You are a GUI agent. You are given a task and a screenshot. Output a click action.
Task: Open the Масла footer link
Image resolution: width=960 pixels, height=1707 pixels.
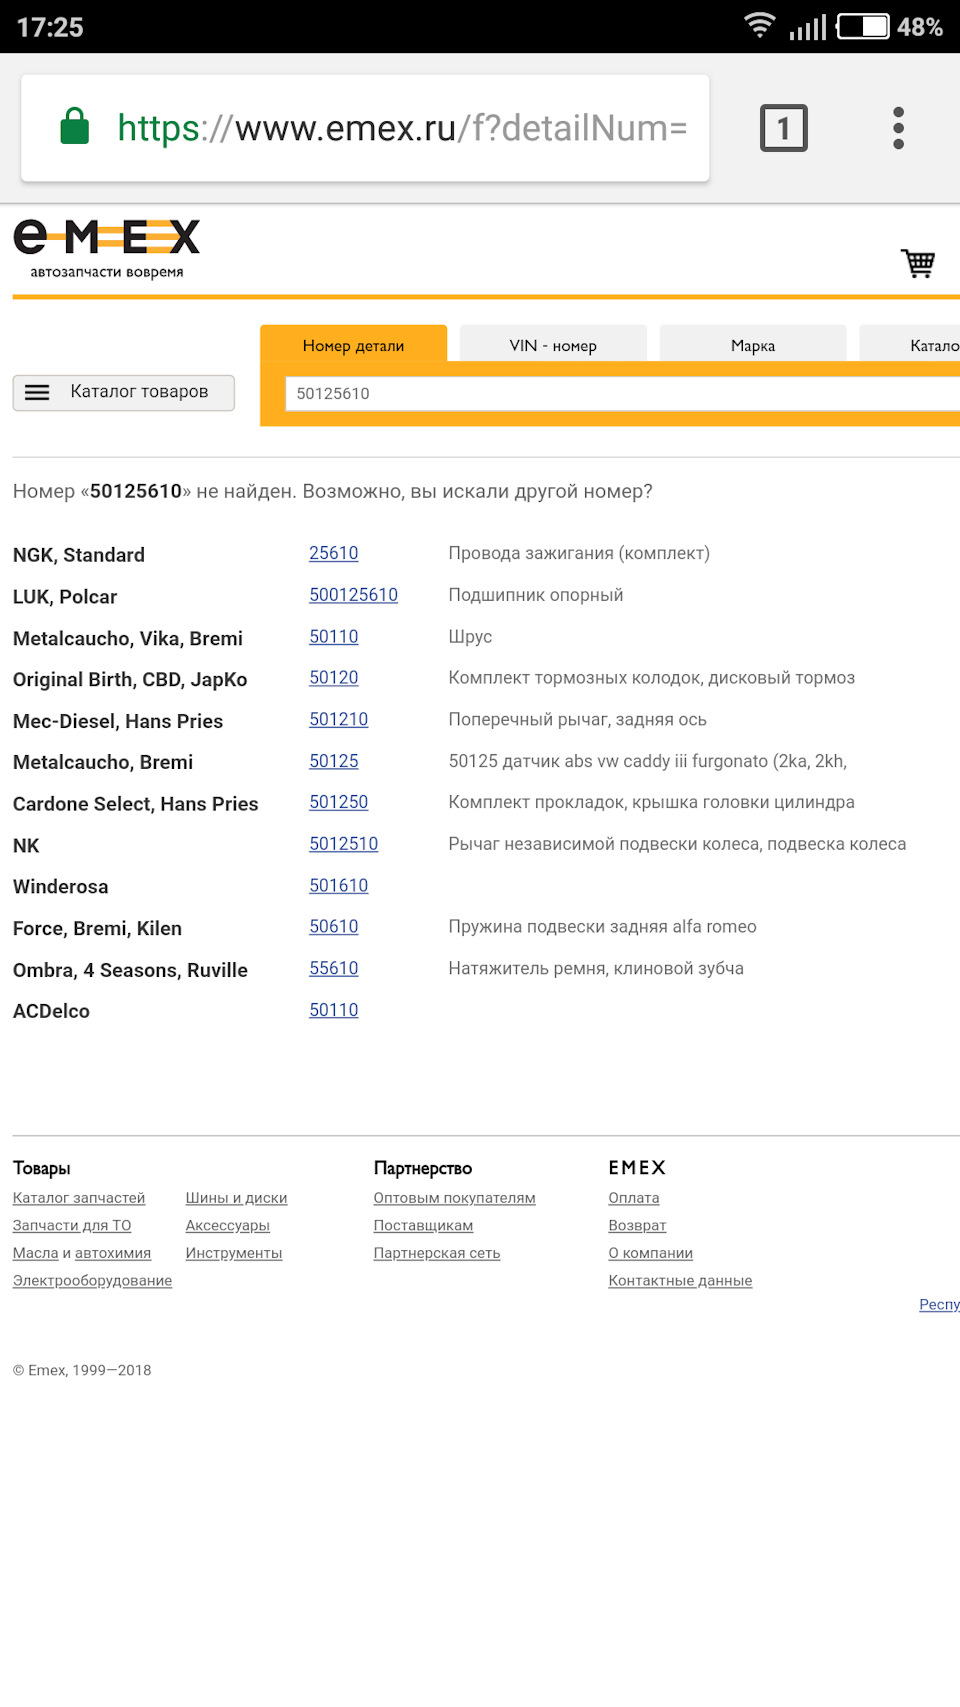click(x=36, y=1253)
